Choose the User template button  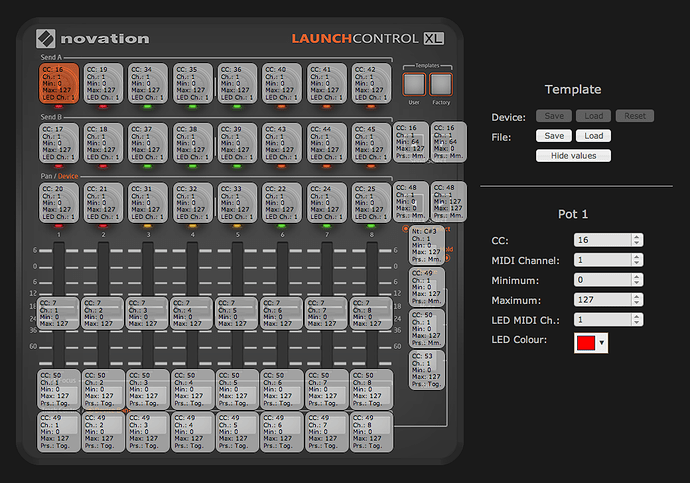[x=414, y=84]
